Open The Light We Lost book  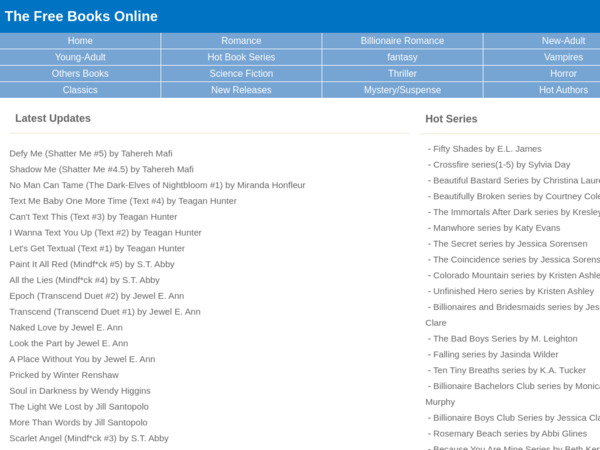pos(79,406)
